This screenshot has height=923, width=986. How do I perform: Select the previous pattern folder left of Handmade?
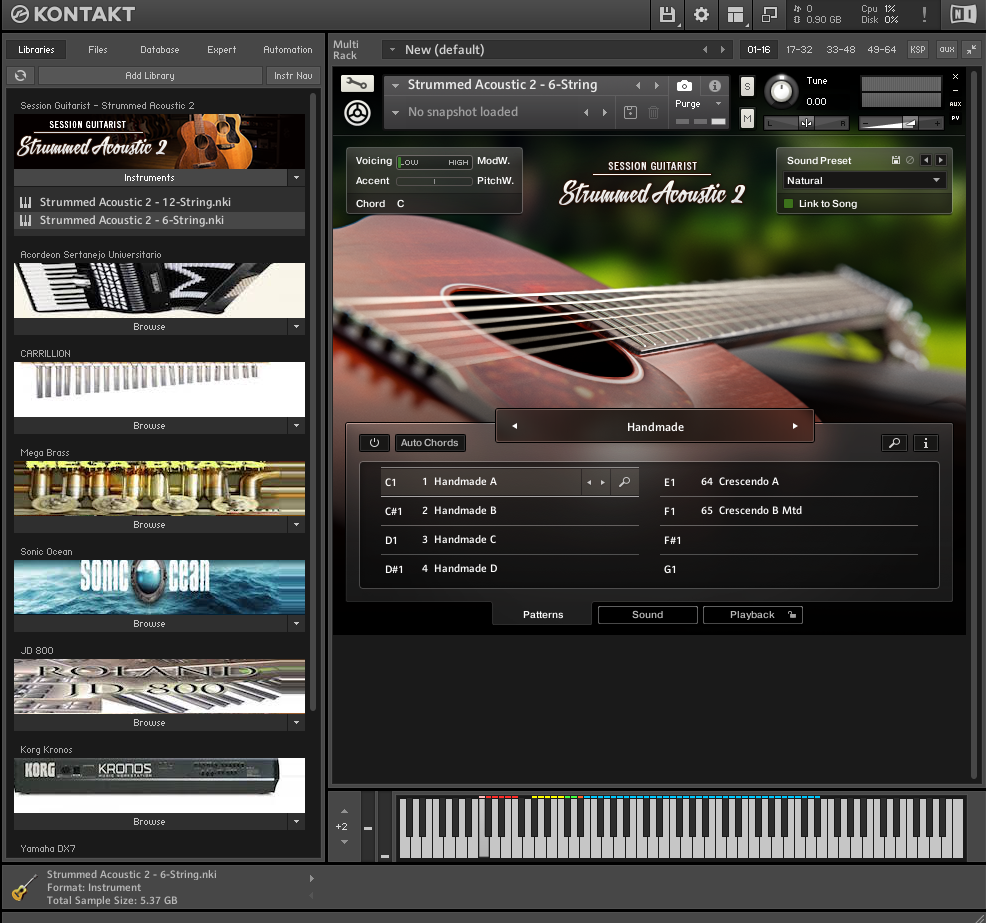(x=514, y=426)
